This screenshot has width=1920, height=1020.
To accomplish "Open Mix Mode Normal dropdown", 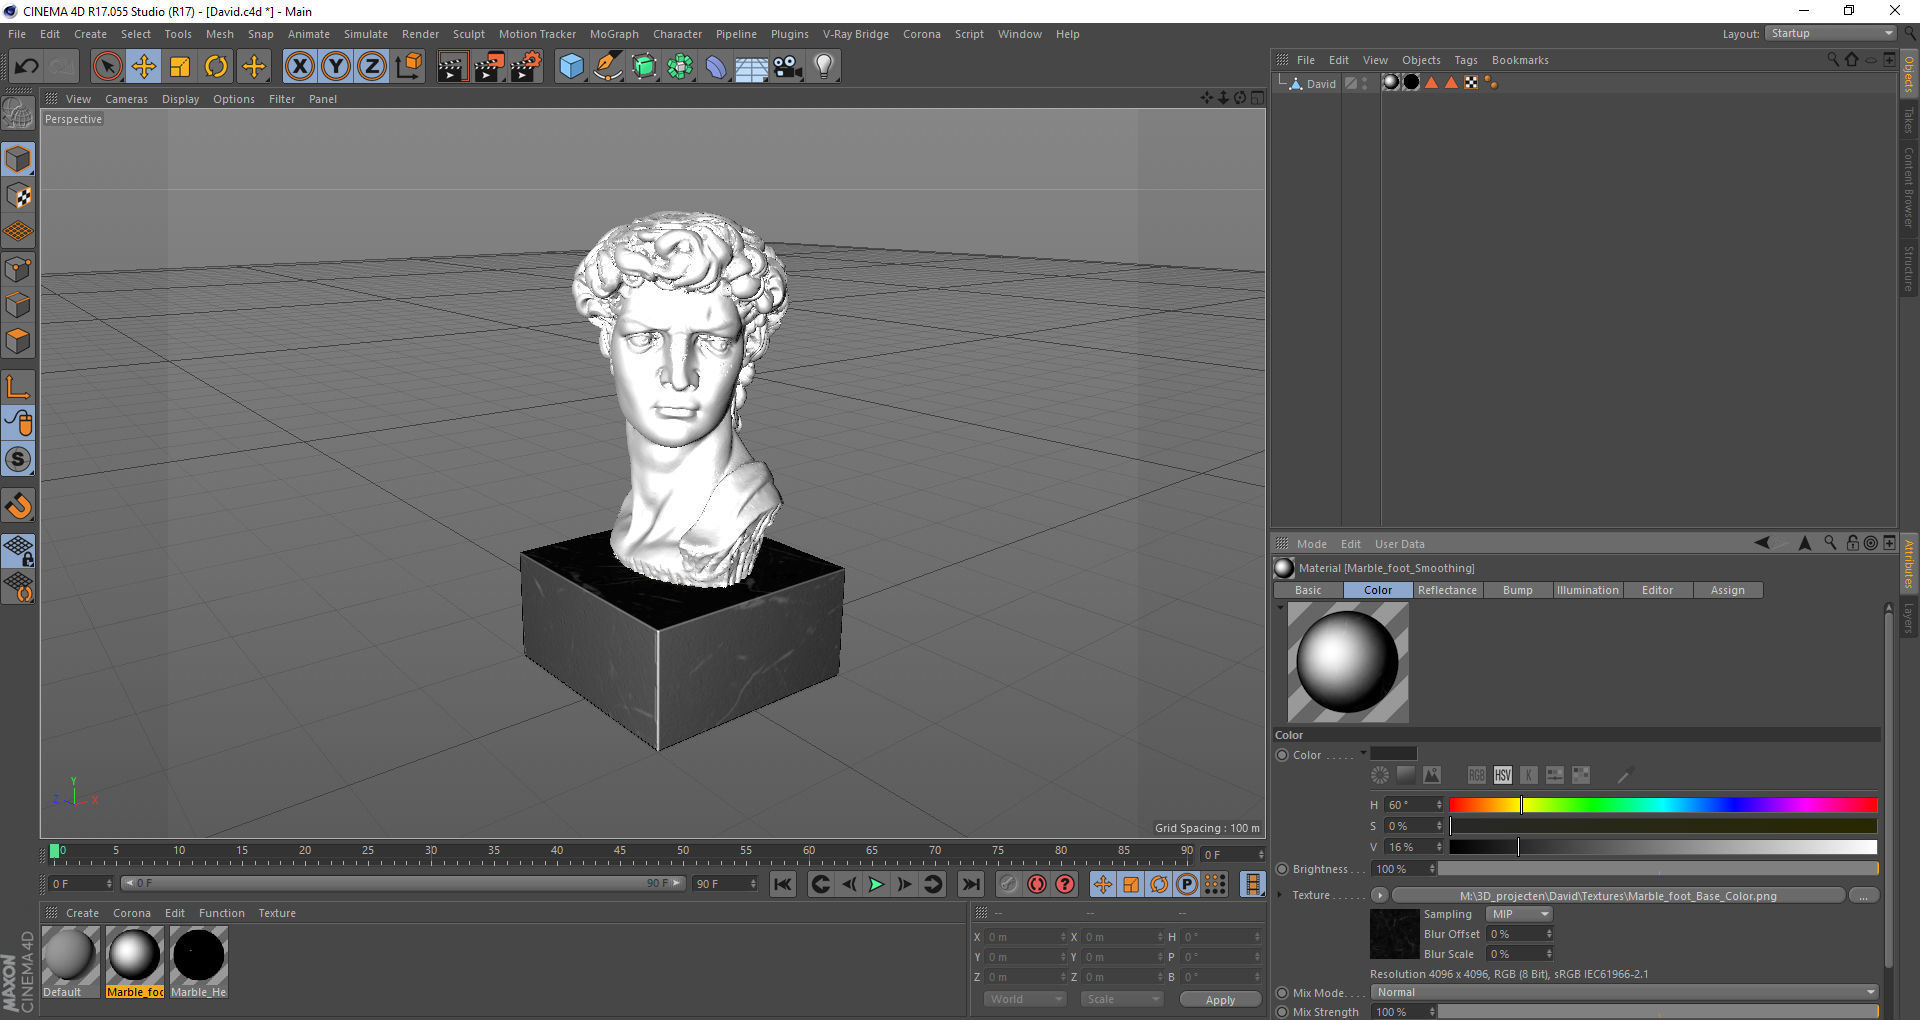I will click(x=1624, y=992).
